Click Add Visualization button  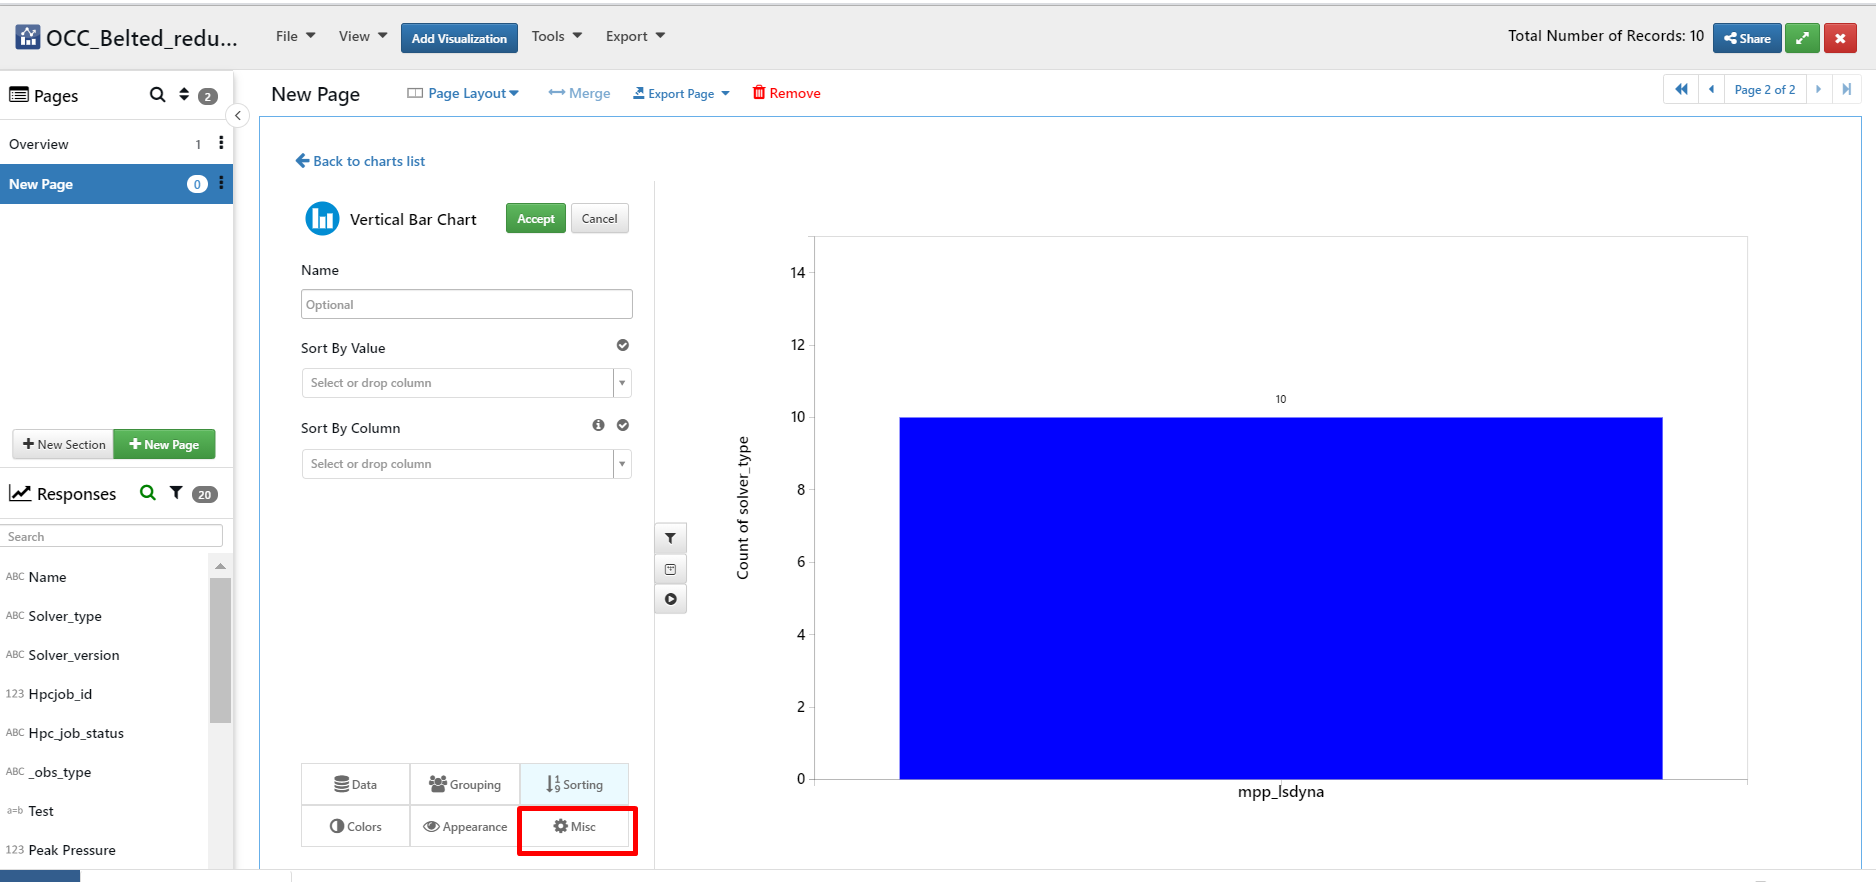(x=459, y=38)
